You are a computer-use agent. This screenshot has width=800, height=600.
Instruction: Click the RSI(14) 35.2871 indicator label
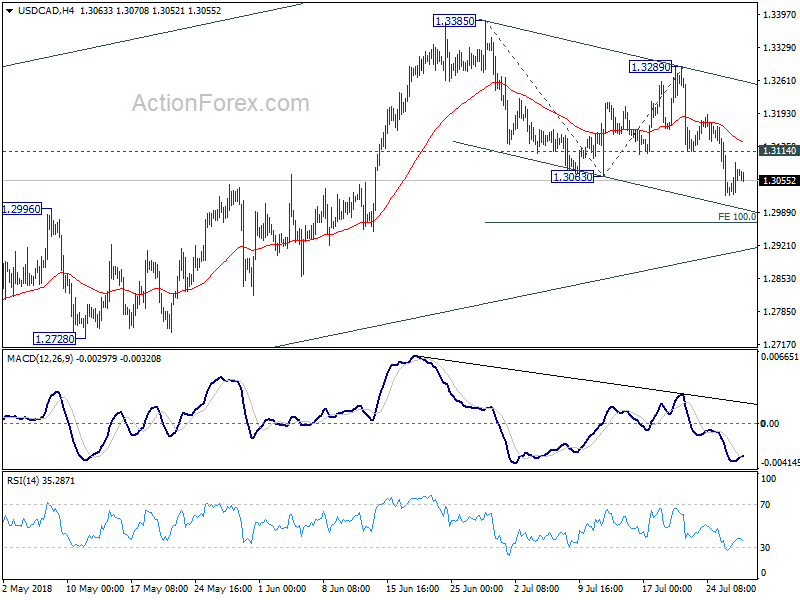pos(40,481)
